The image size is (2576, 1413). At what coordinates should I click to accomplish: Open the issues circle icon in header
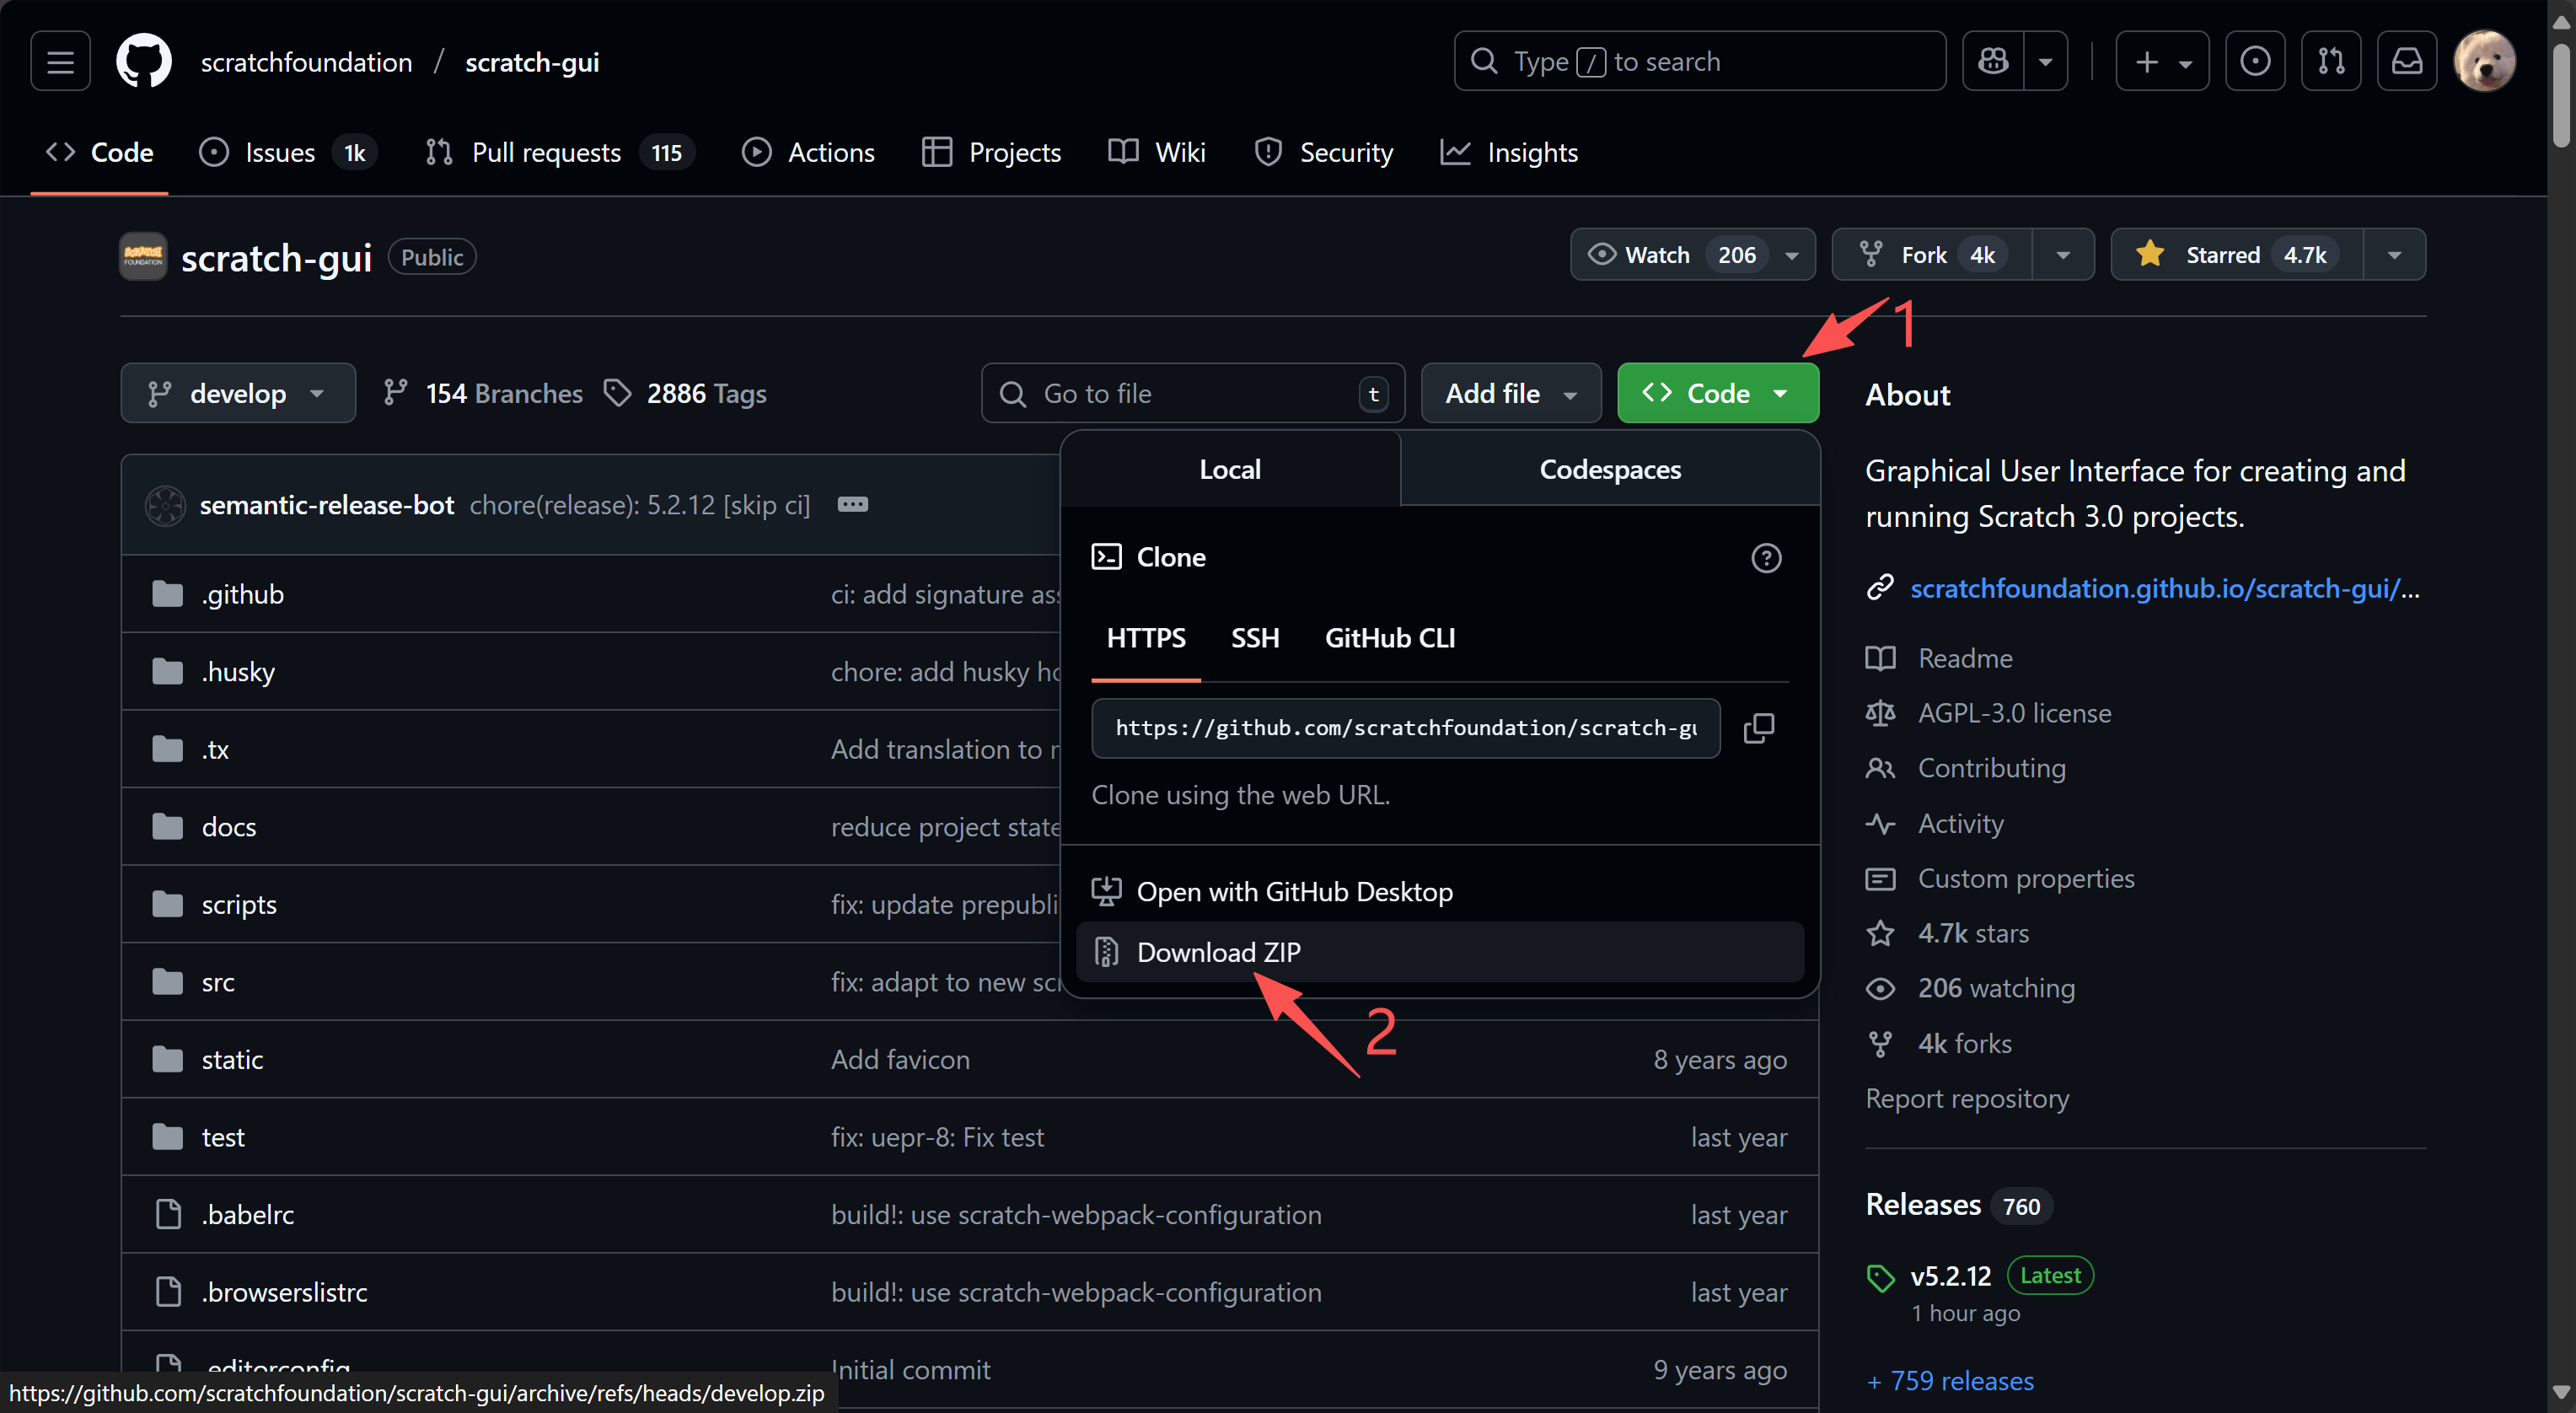2254,62
